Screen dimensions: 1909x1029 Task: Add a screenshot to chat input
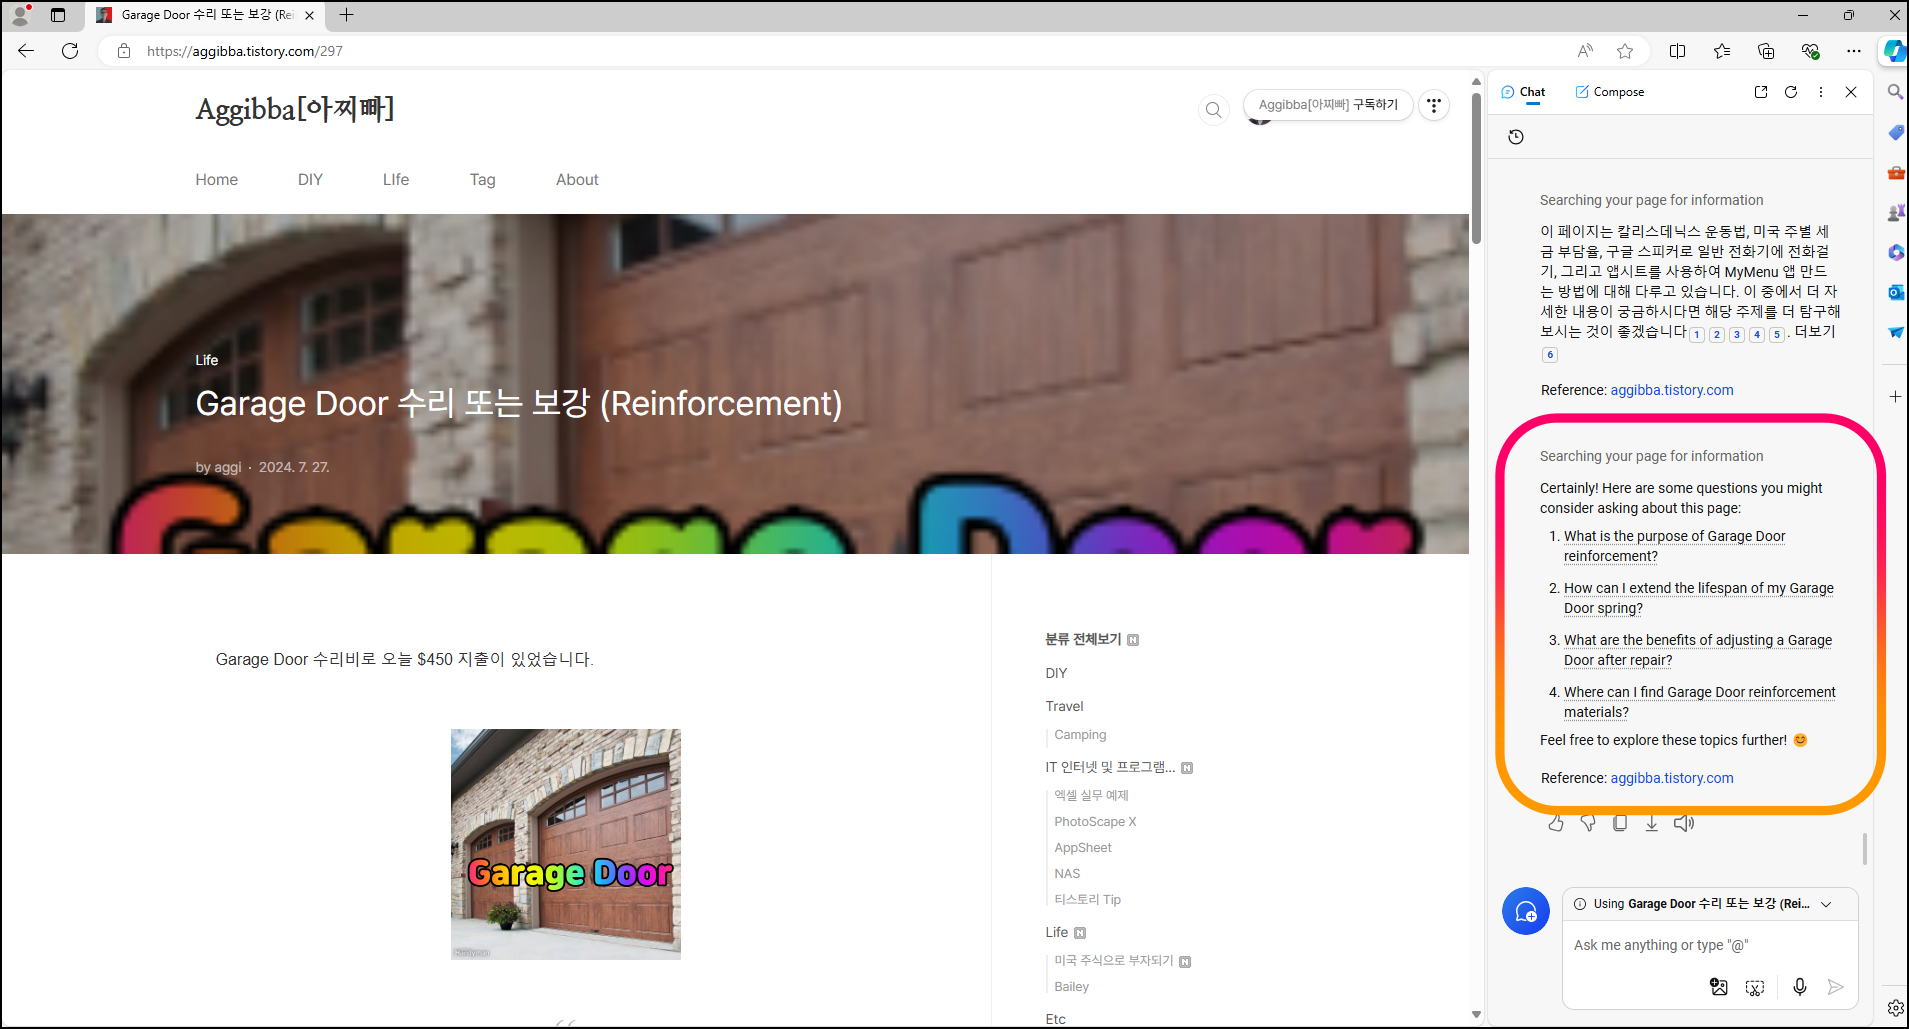(1755, 987)
